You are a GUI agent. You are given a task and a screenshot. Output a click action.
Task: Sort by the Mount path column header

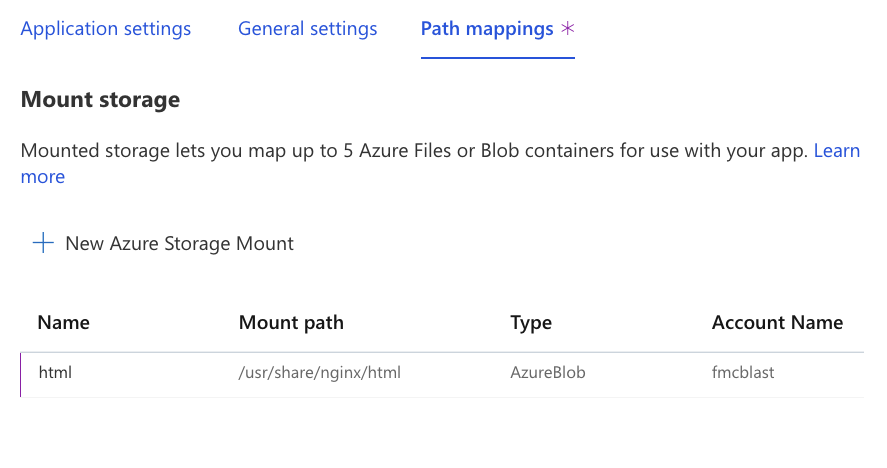[x=291, y=323]
